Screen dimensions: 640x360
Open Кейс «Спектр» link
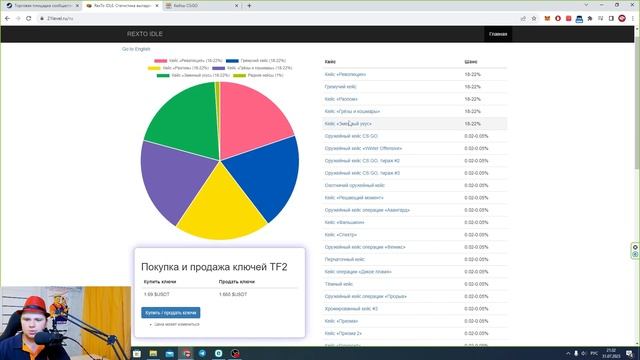click(341, 235)
